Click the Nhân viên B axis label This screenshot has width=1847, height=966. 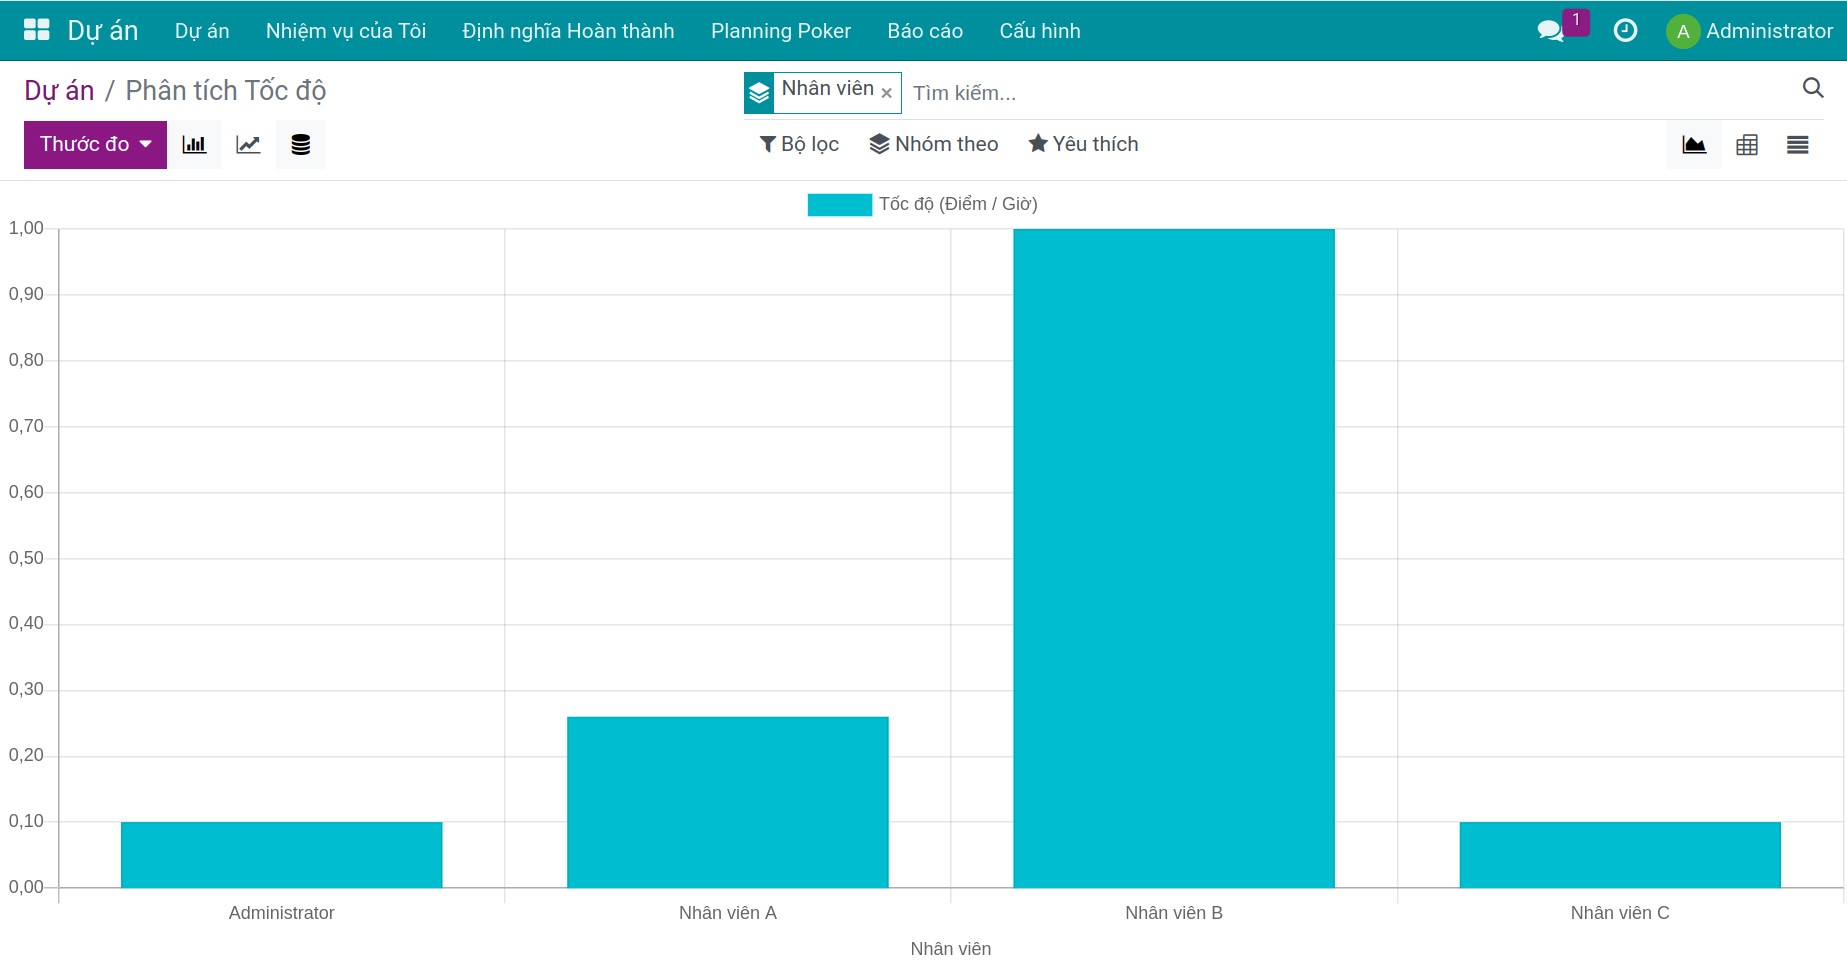tap(1174, 913)
